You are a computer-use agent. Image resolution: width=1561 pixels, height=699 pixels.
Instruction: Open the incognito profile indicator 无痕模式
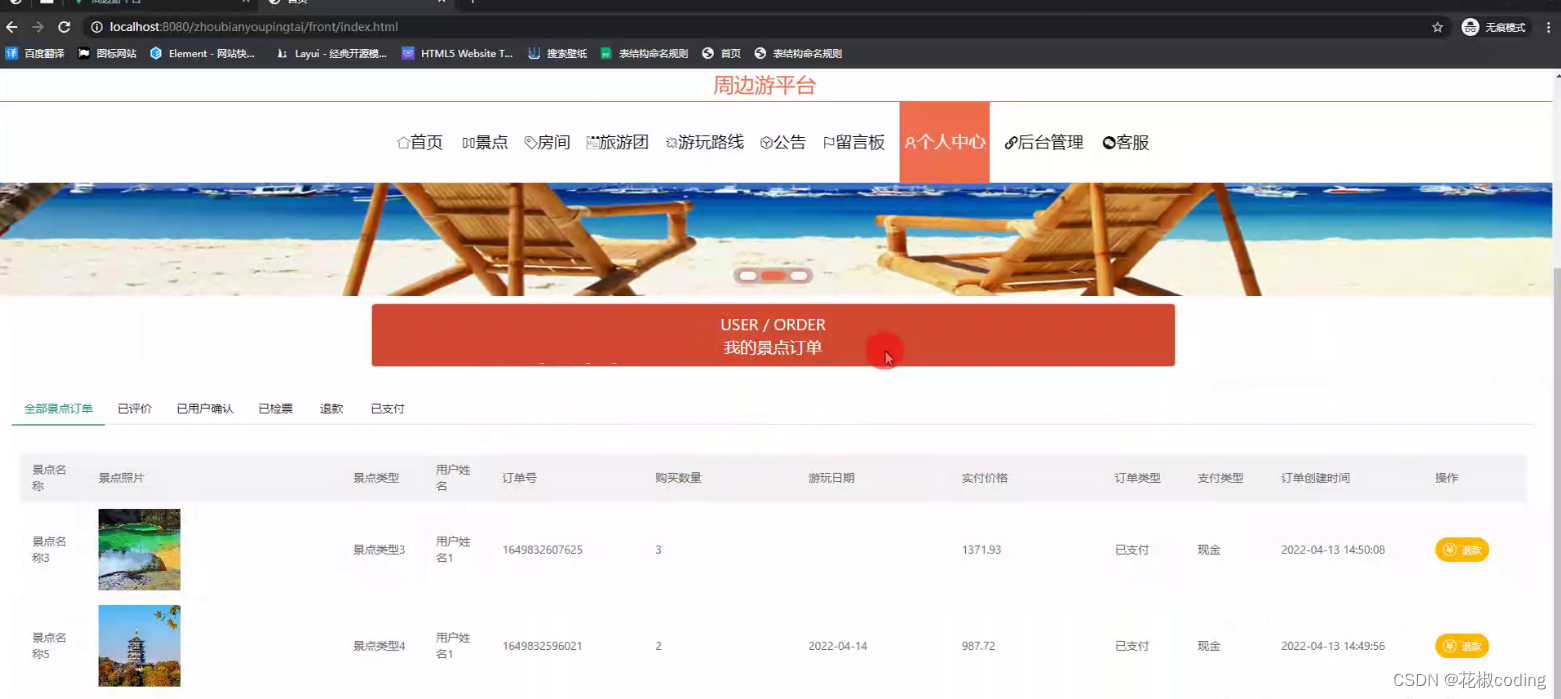click(x=1496, y=27)
